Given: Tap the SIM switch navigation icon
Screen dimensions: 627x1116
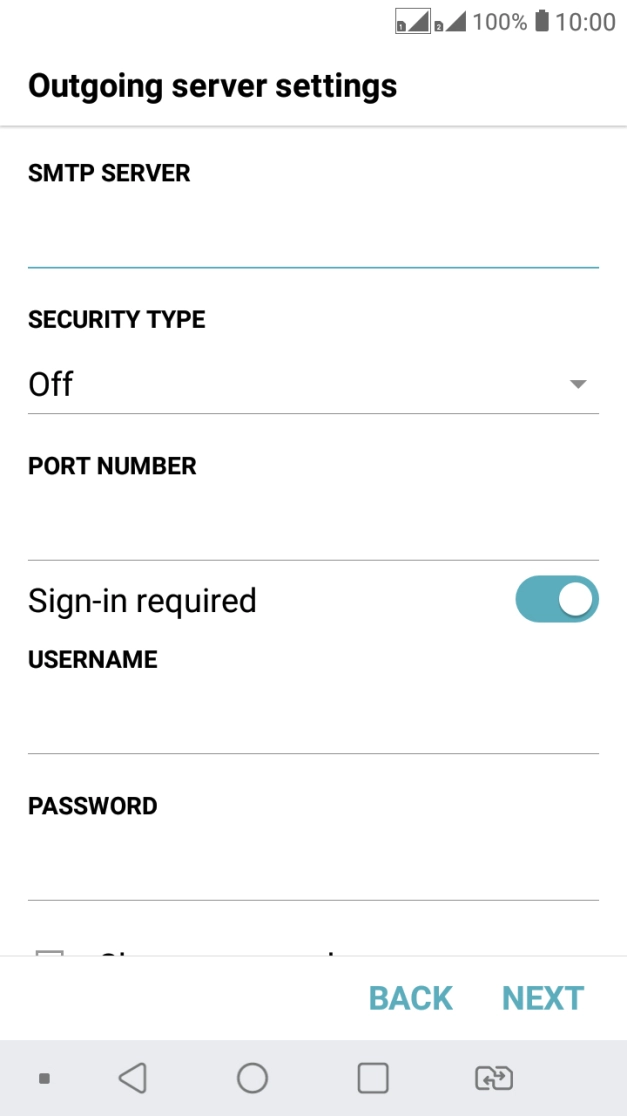Looking at the screenshot, I should point(494,1078).
